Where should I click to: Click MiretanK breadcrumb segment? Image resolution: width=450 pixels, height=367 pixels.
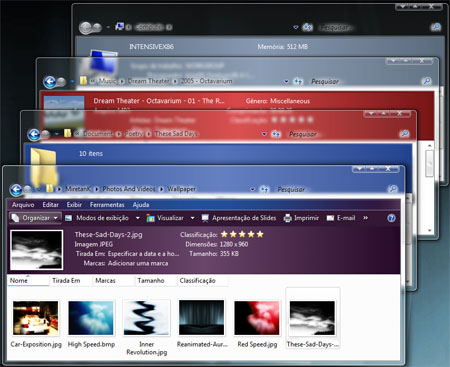point(78,189)
